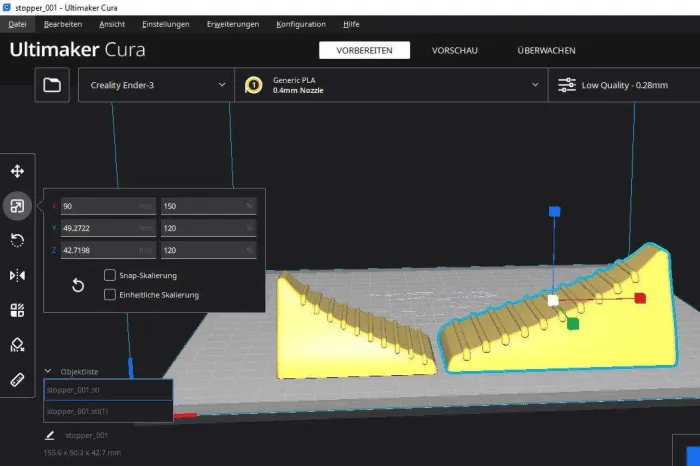Open the Per Model Settings tool
This screenshot has width=700, height=466.
(17, 310)
